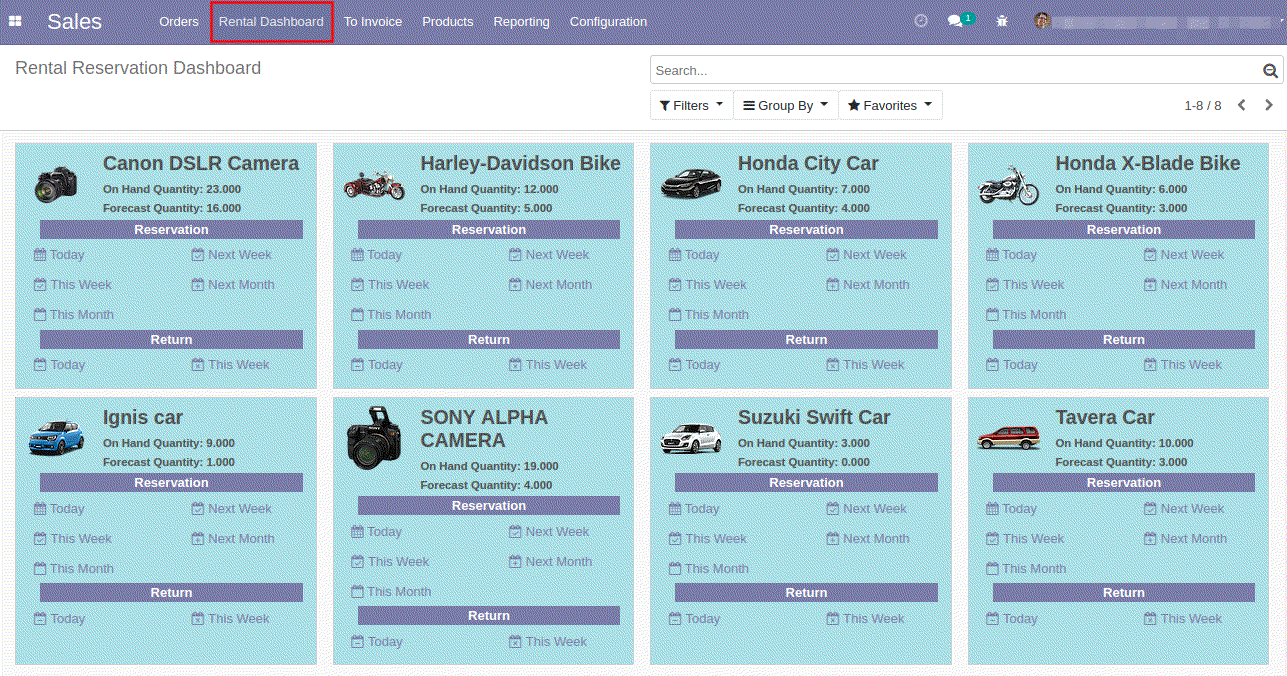This screenshot has width=1287, height=676.
Task: Expand the Favorites dropdown
Action: coord(890,105)
